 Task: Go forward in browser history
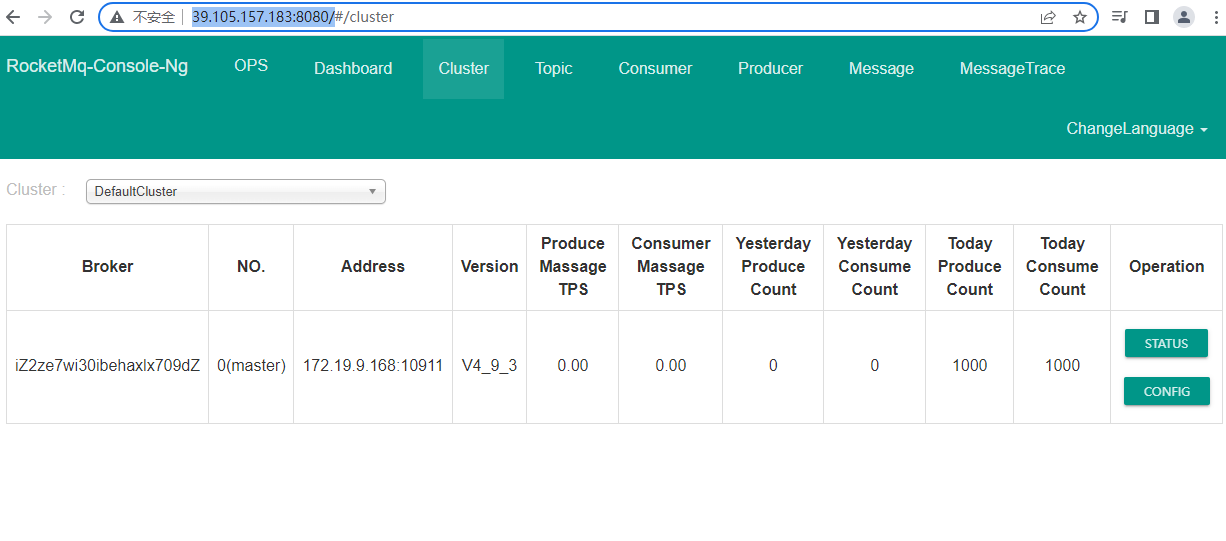pyautogui.click(x=45, y=17)
